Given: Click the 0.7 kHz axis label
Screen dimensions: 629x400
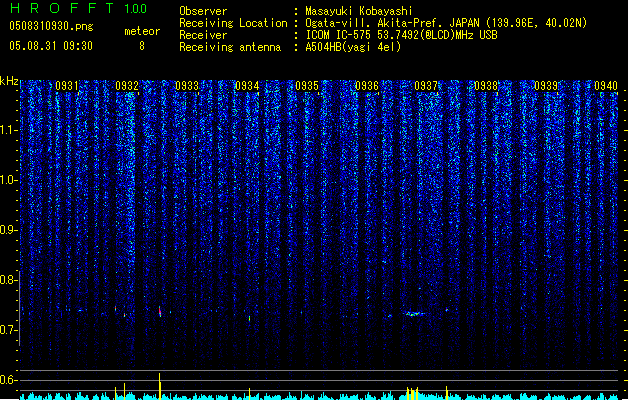Looking at the screenshot, I should 8,330.
